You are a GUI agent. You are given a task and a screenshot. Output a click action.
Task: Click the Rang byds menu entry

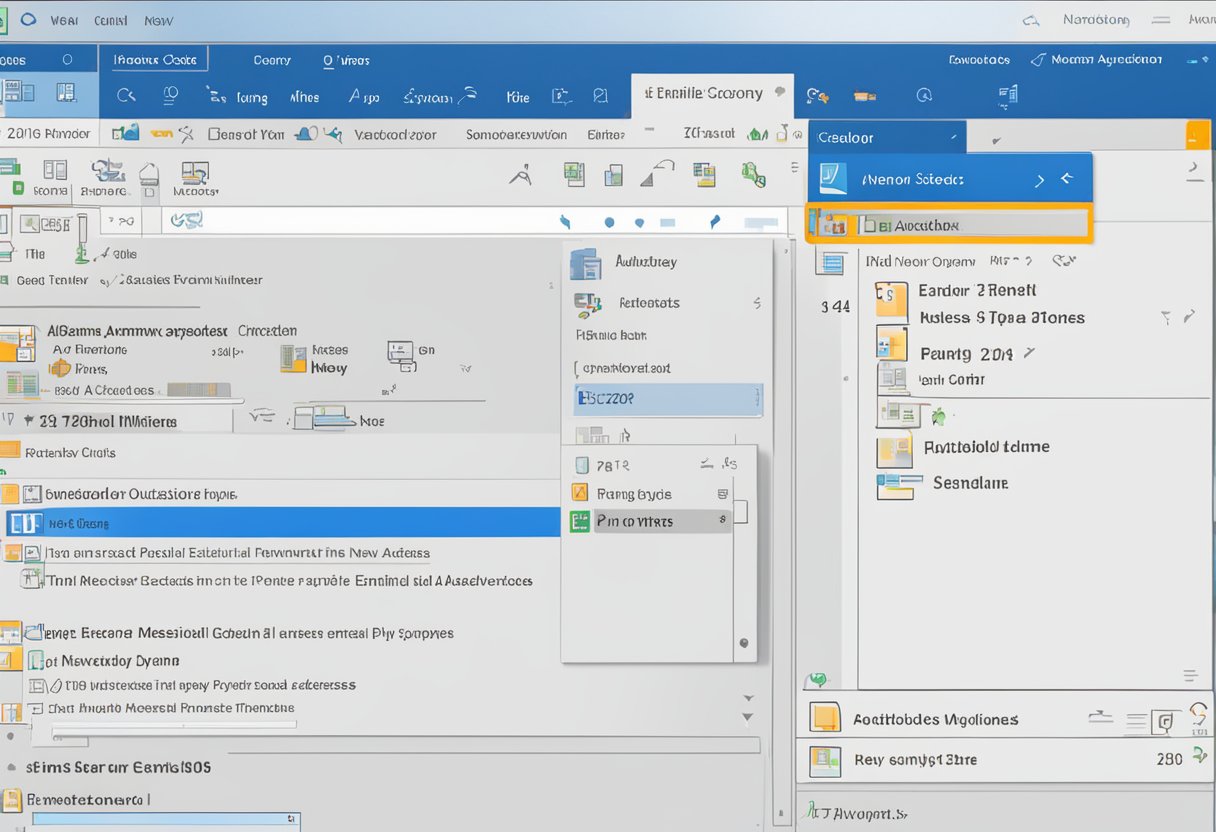tap(634, 494)
